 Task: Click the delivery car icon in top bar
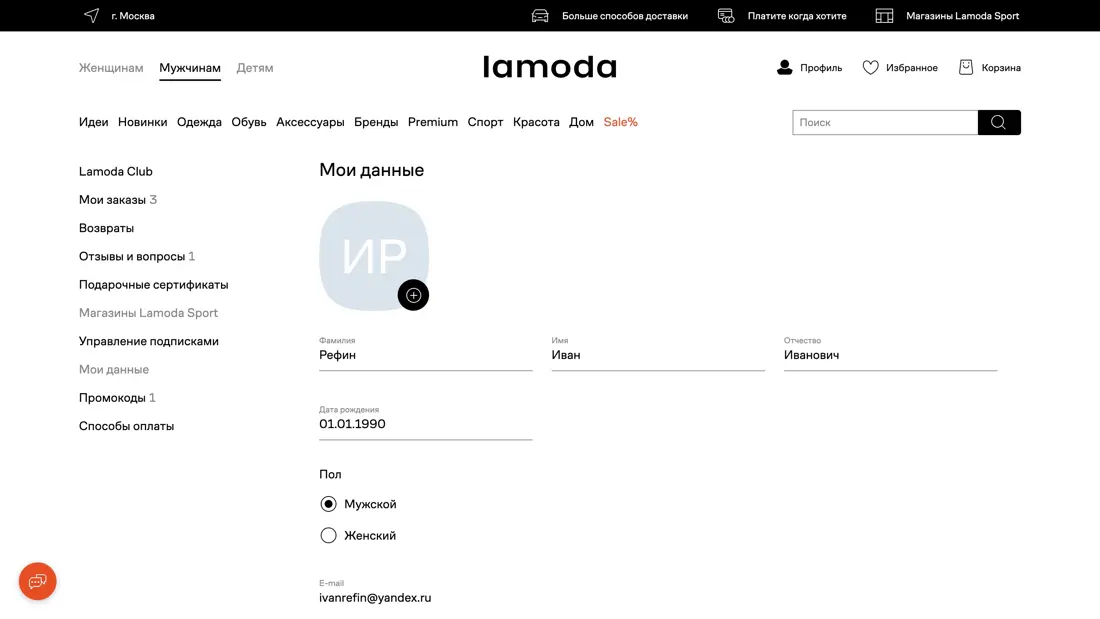tap(540, 16)
